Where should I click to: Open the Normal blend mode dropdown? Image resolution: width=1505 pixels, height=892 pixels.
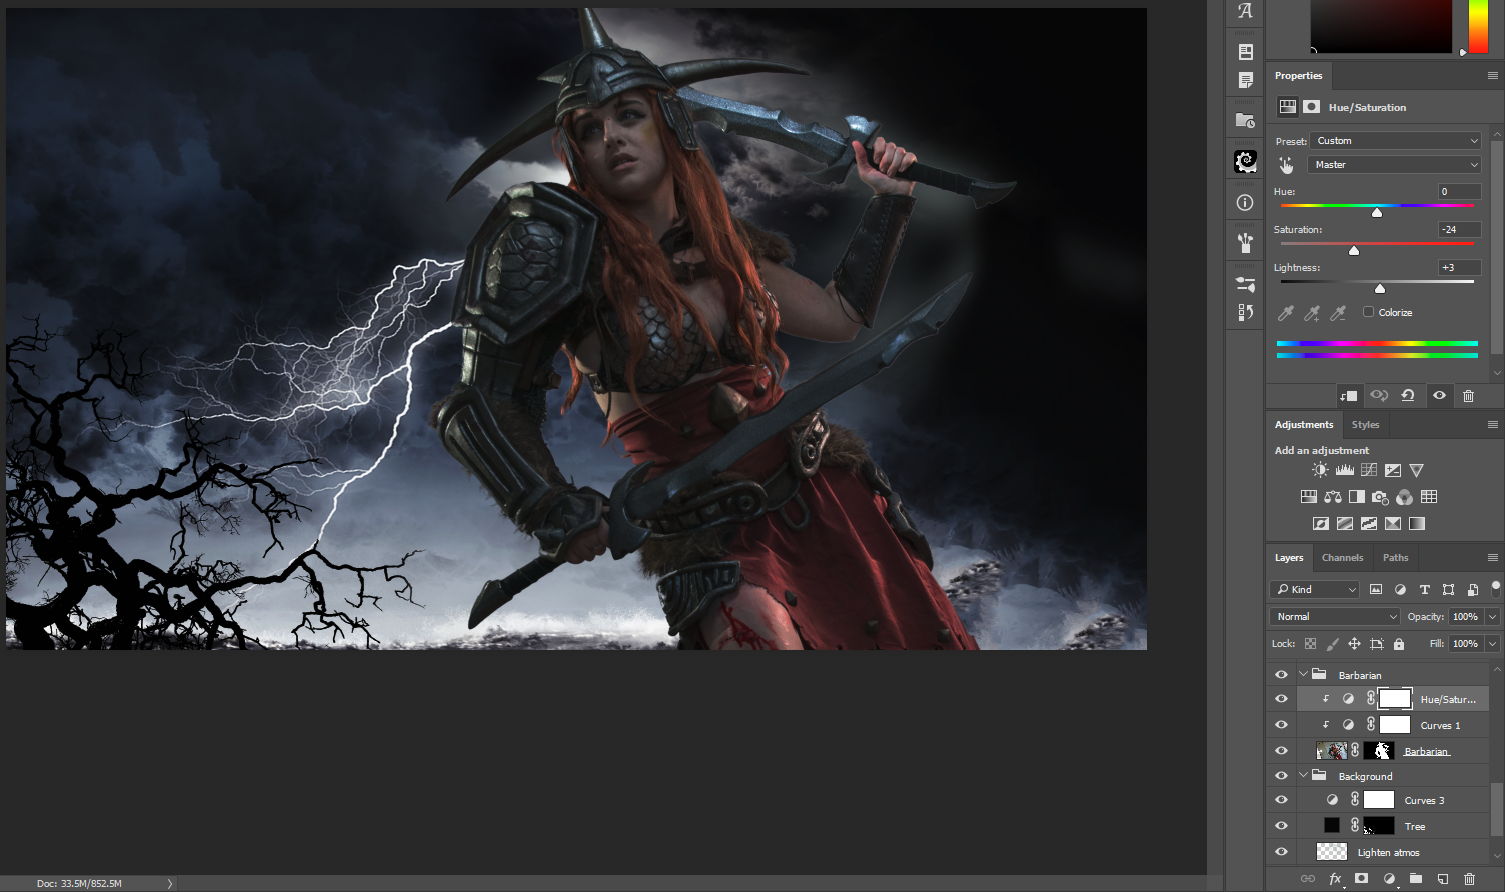pos(1334,617)
